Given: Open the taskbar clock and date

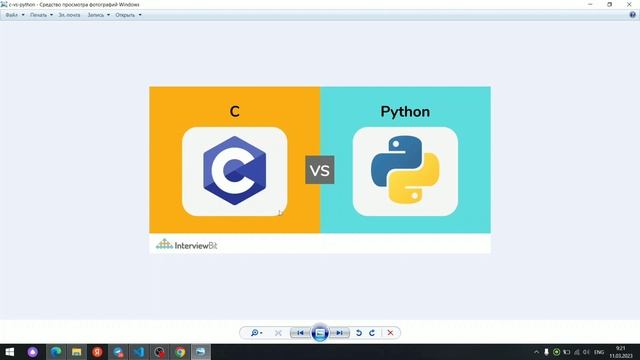Looking at the screenshot, I should coord(621,352).
